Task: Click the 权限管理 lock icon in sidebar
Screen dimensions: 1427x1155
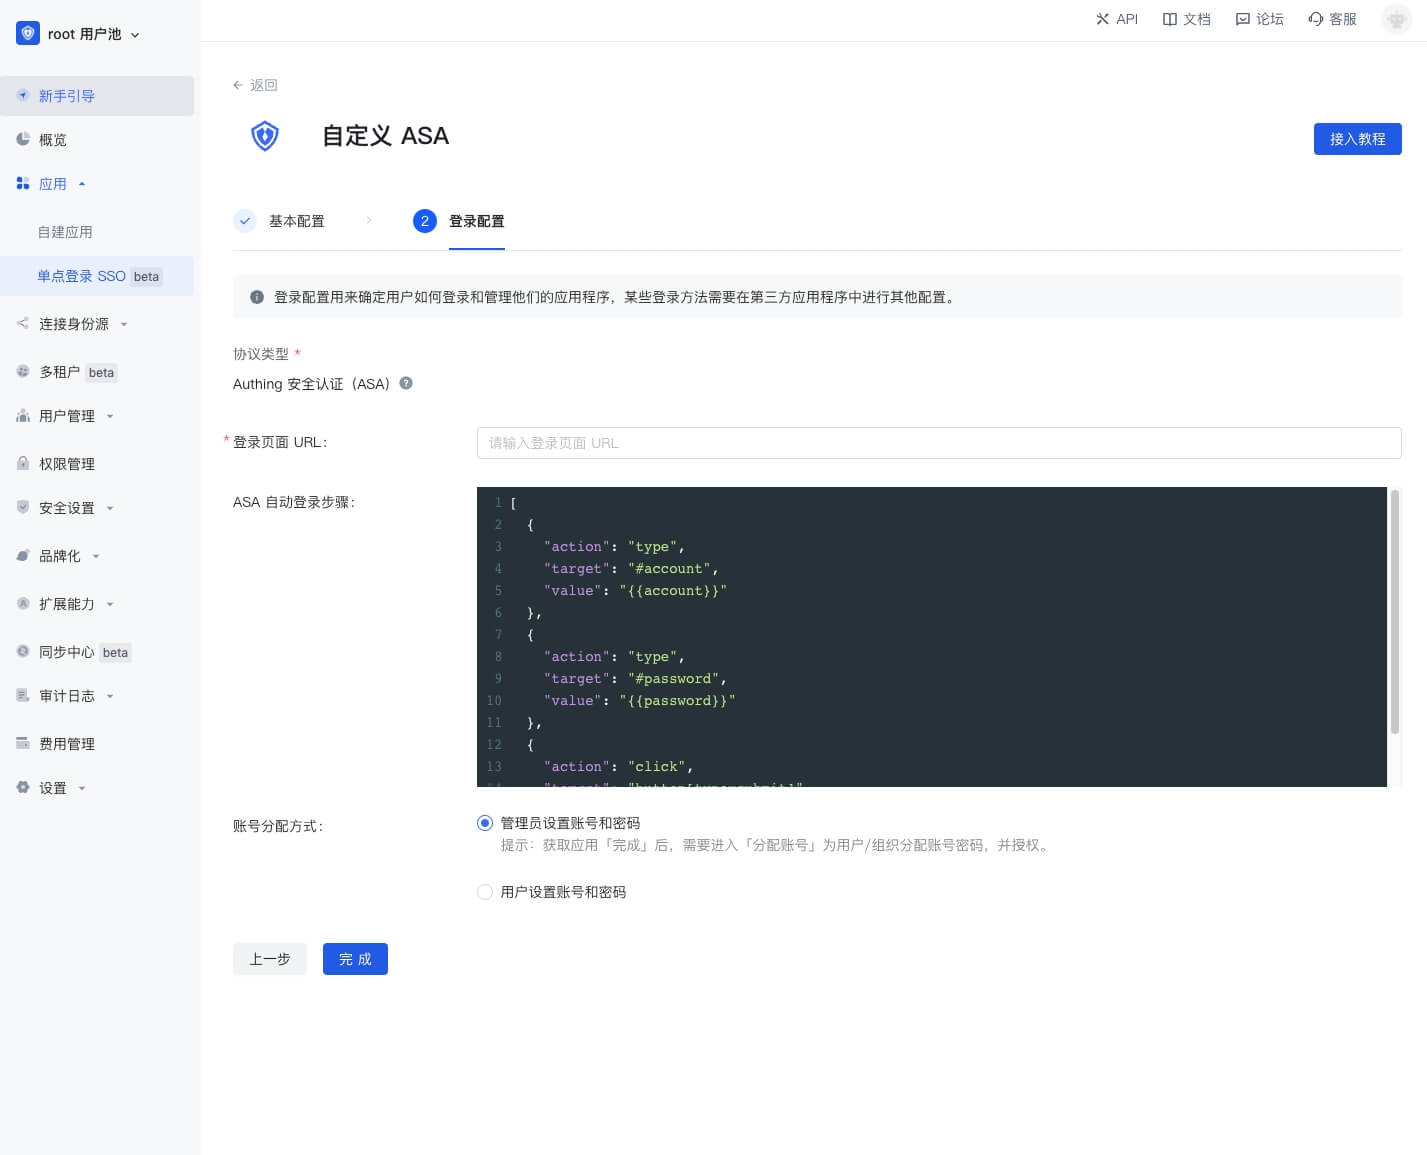Action: [x=23, y=463]
